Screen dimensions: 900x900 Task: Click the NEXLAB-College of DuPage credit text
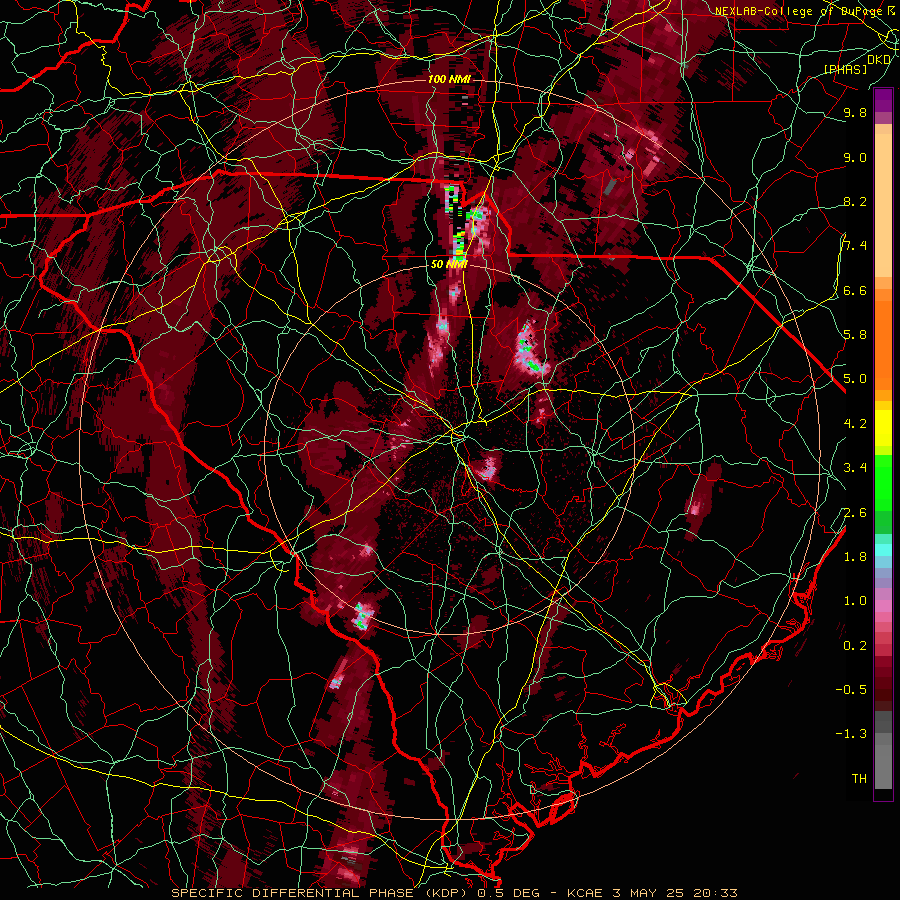click(x=799, y=11)
